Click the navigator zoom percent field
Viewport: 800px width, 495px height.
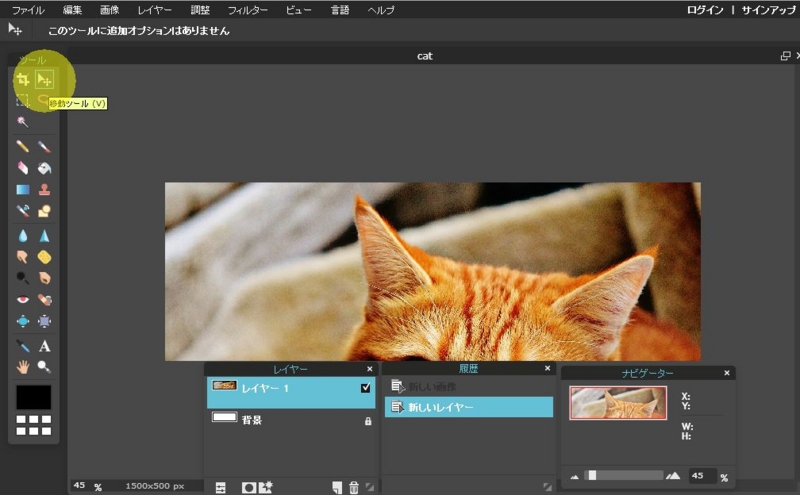coord(703,476)
